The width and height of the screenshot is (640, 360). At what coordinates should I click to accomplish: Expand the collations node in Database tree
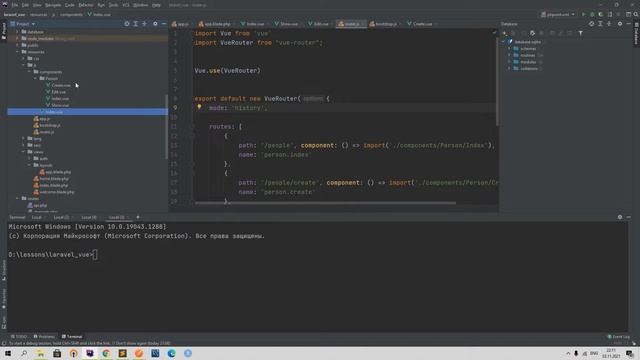pos(509,69)
